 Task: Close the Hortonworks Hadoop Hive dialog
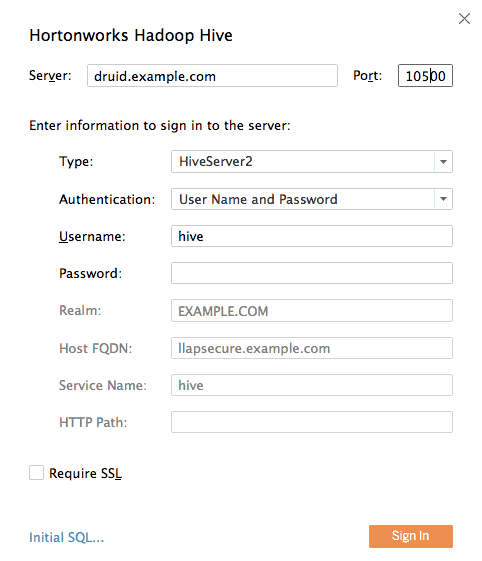464,19
